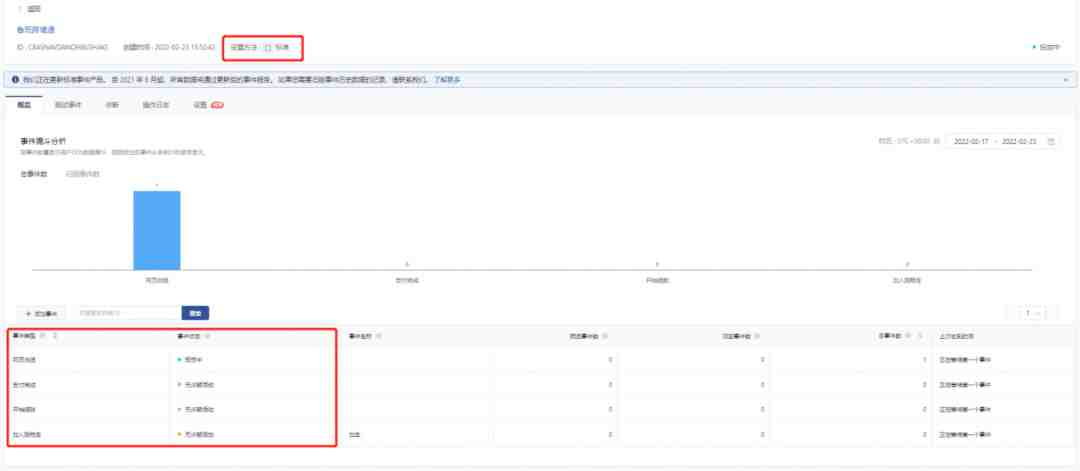Viewport: 1080px width, 471px height.
Task: Click the device icon inside the top red box
Action: pyautogui.click(x=268, y=48)
